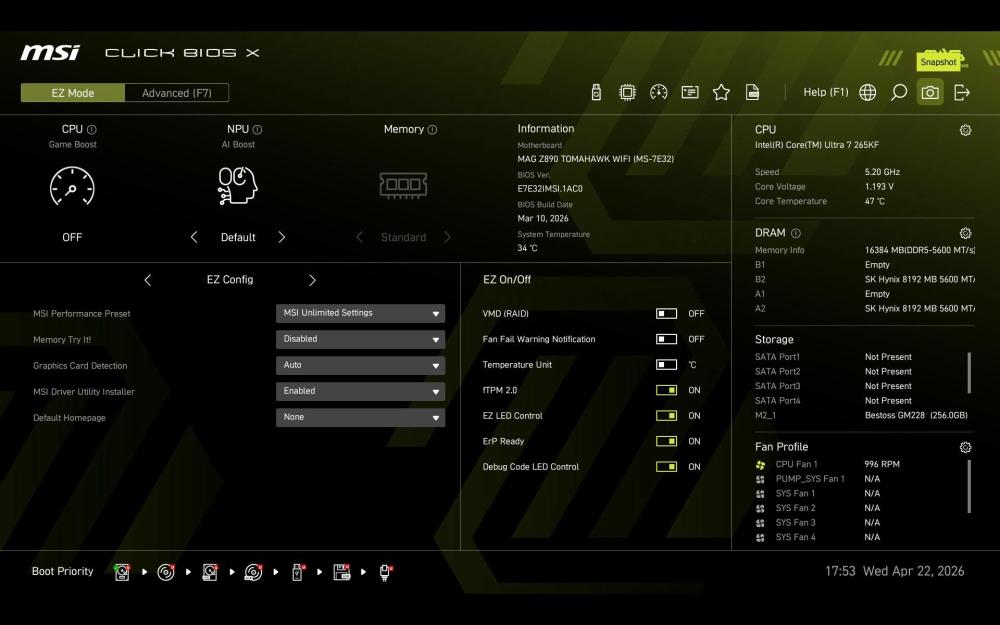Open Memory Try It! dropdown

pos(360,339)
